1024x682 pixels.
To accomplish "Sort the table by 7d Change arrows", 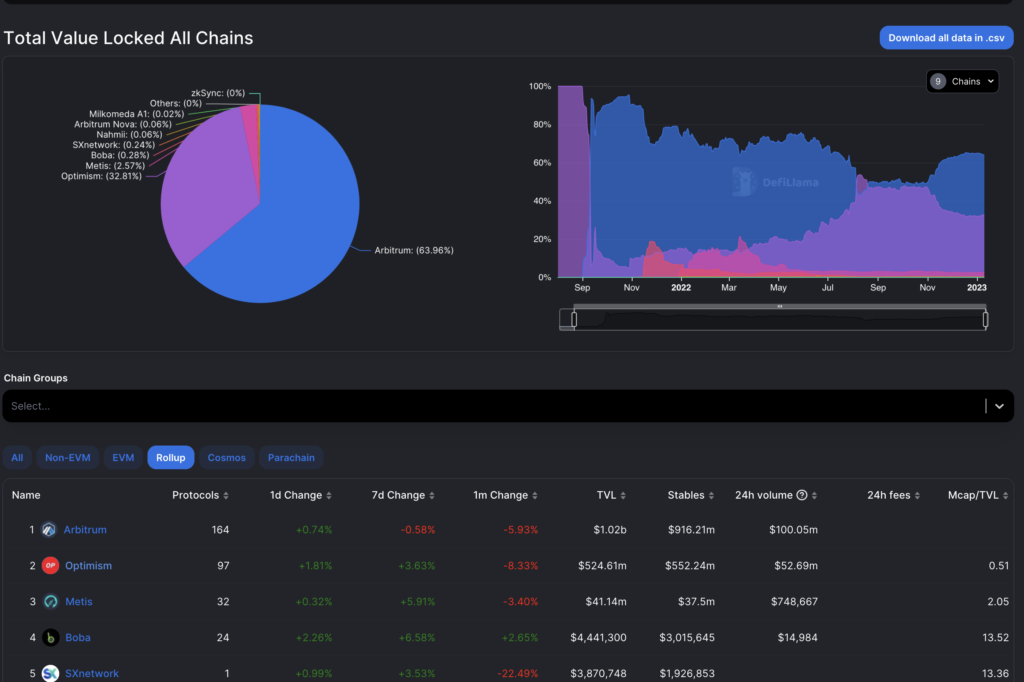I will coord(432,496).
